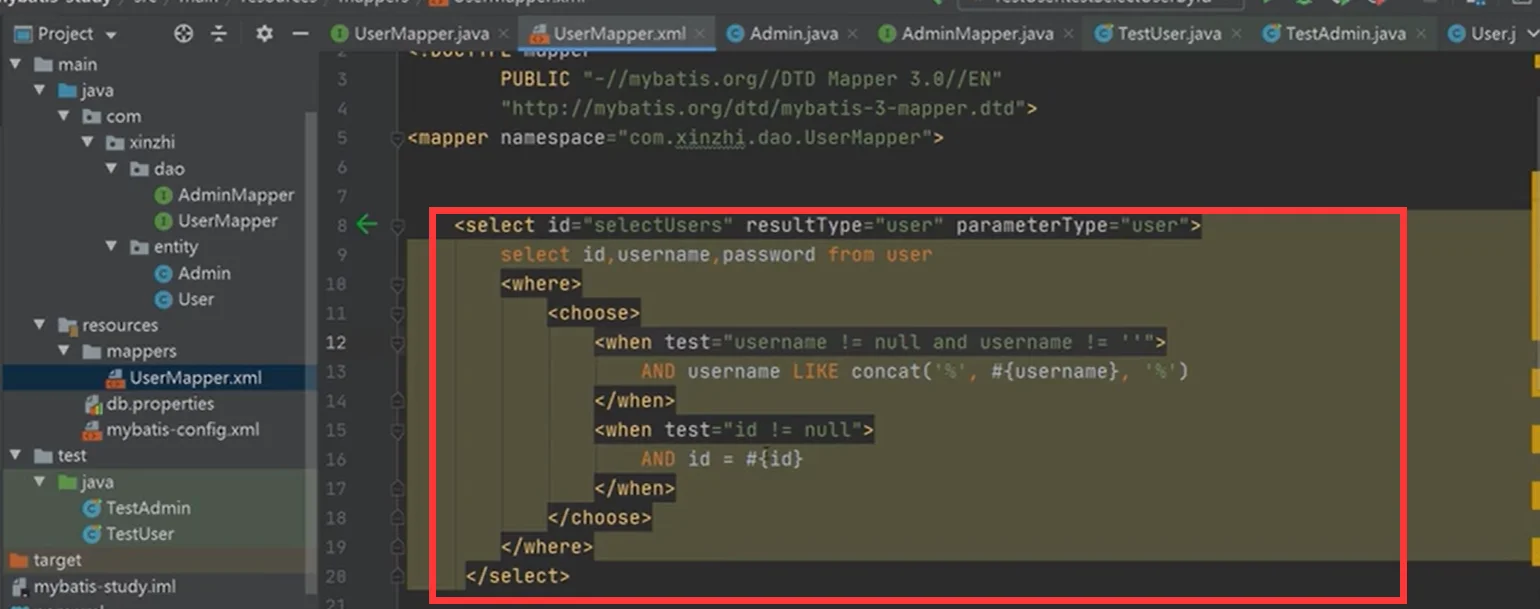The width and height of the screenshot is (1540, 609).
Task: Fold the first when block at line 12
Action: click(x=398, y=342)
